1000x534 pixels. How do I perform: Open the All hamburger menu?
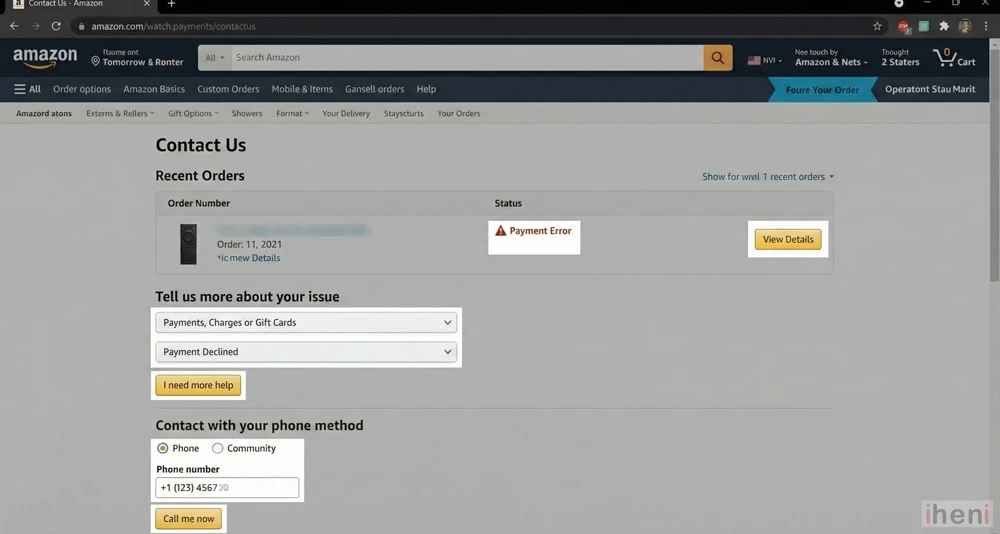pos(27,89)
